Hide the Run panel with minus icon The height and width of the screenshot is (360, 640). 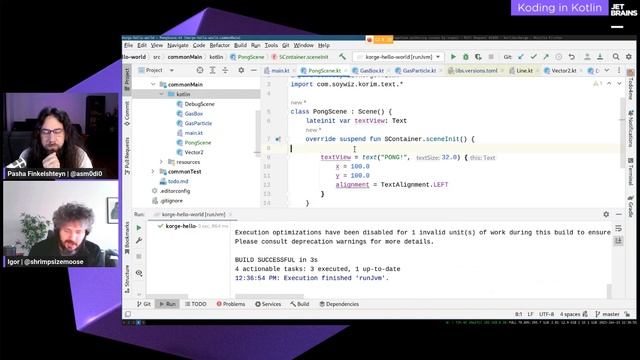(619, 214)
